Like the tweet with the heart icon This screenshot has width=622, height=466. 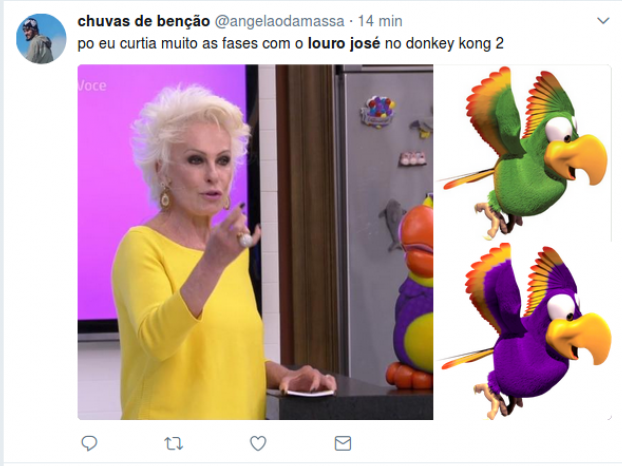[258, 443]
